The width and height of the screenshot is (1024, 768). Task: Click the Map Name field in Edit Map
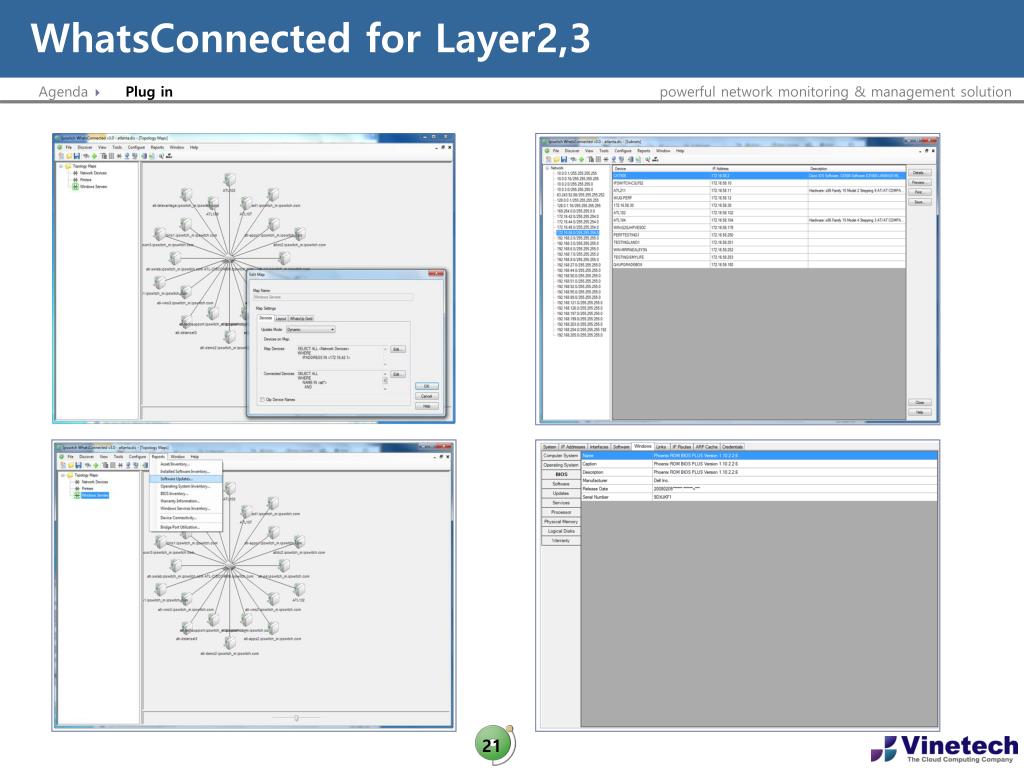coord(332,297)
